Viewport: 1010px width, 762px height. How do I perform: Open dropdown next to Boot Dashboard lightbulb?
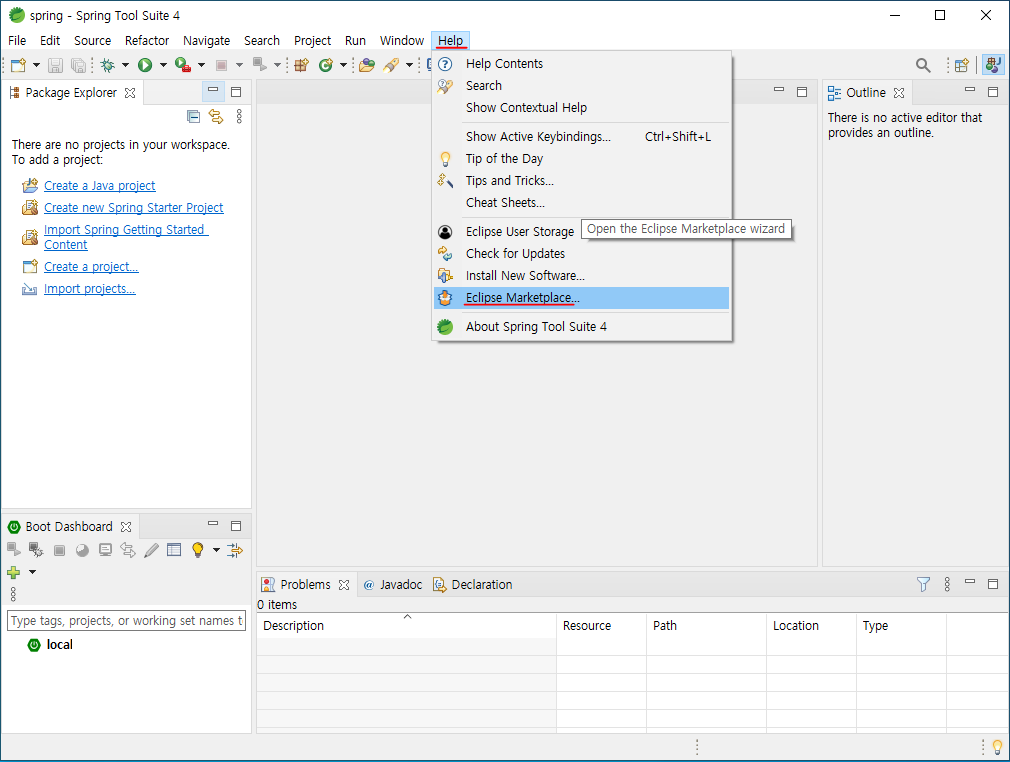[216, 550]
